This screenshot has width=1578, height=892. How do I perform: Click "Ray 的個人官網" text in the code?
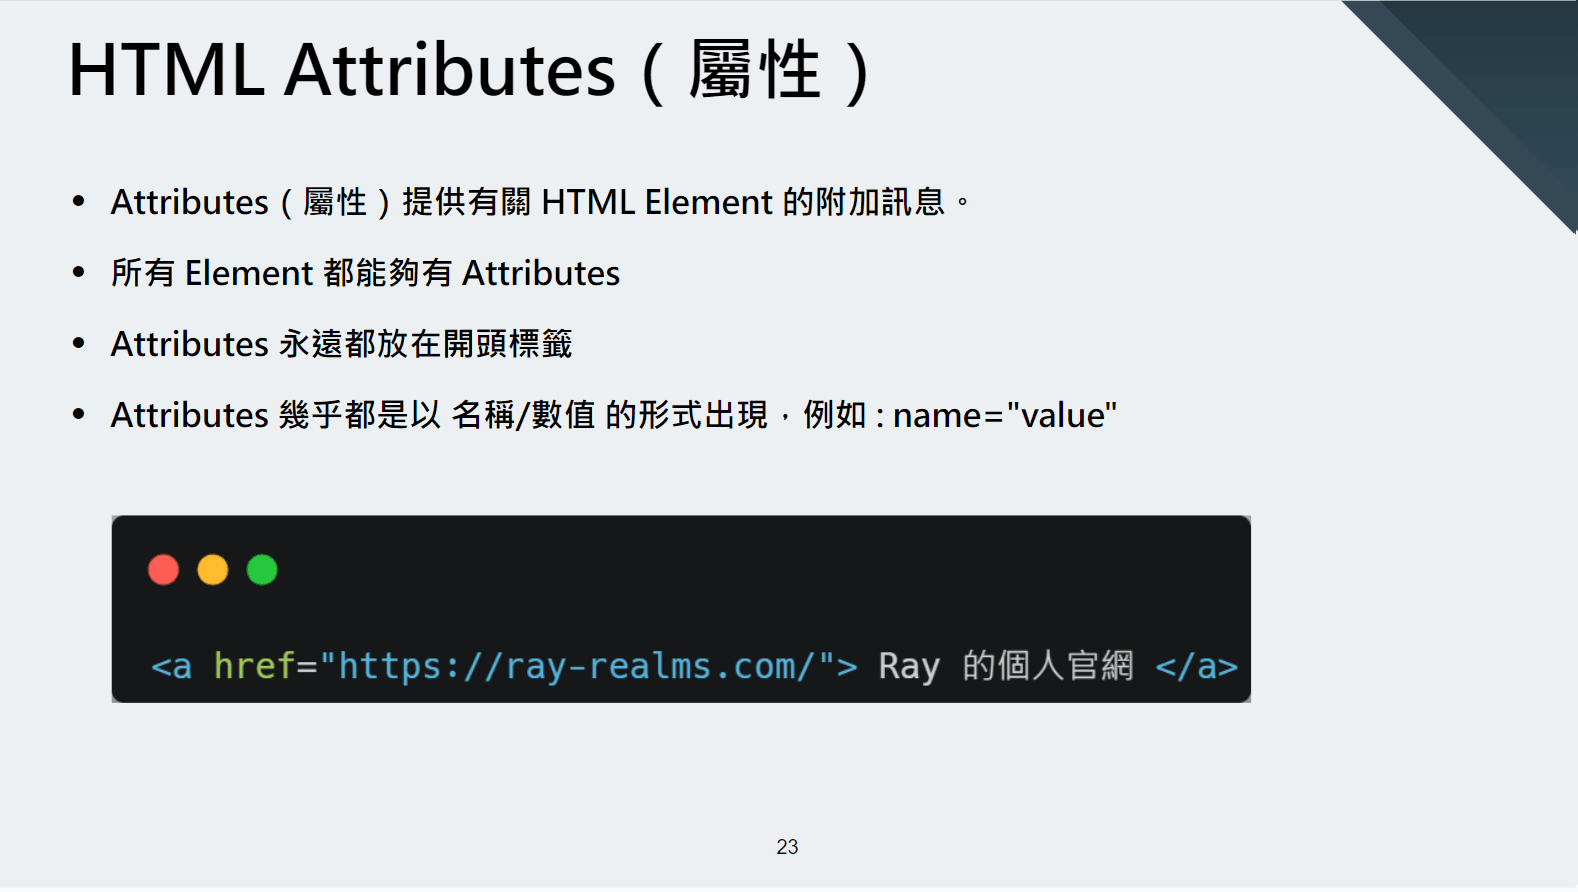pyautogui.click(x=1005, y=666)
